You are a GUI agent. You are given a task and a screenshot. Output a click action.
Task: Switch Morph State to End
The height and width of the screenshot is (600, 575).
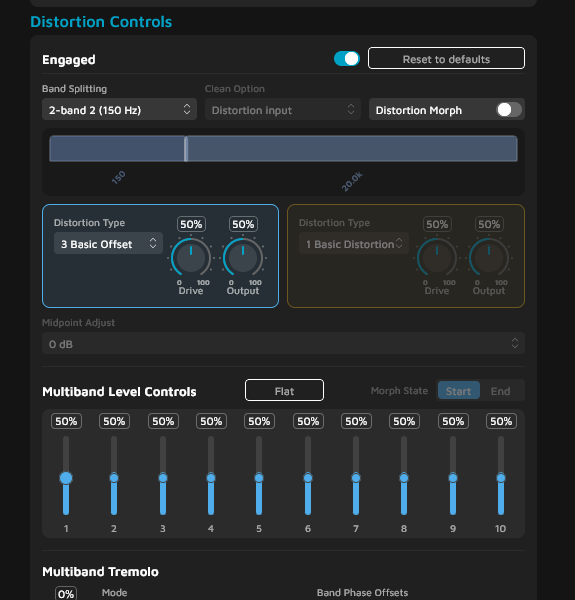coord(500,391)
